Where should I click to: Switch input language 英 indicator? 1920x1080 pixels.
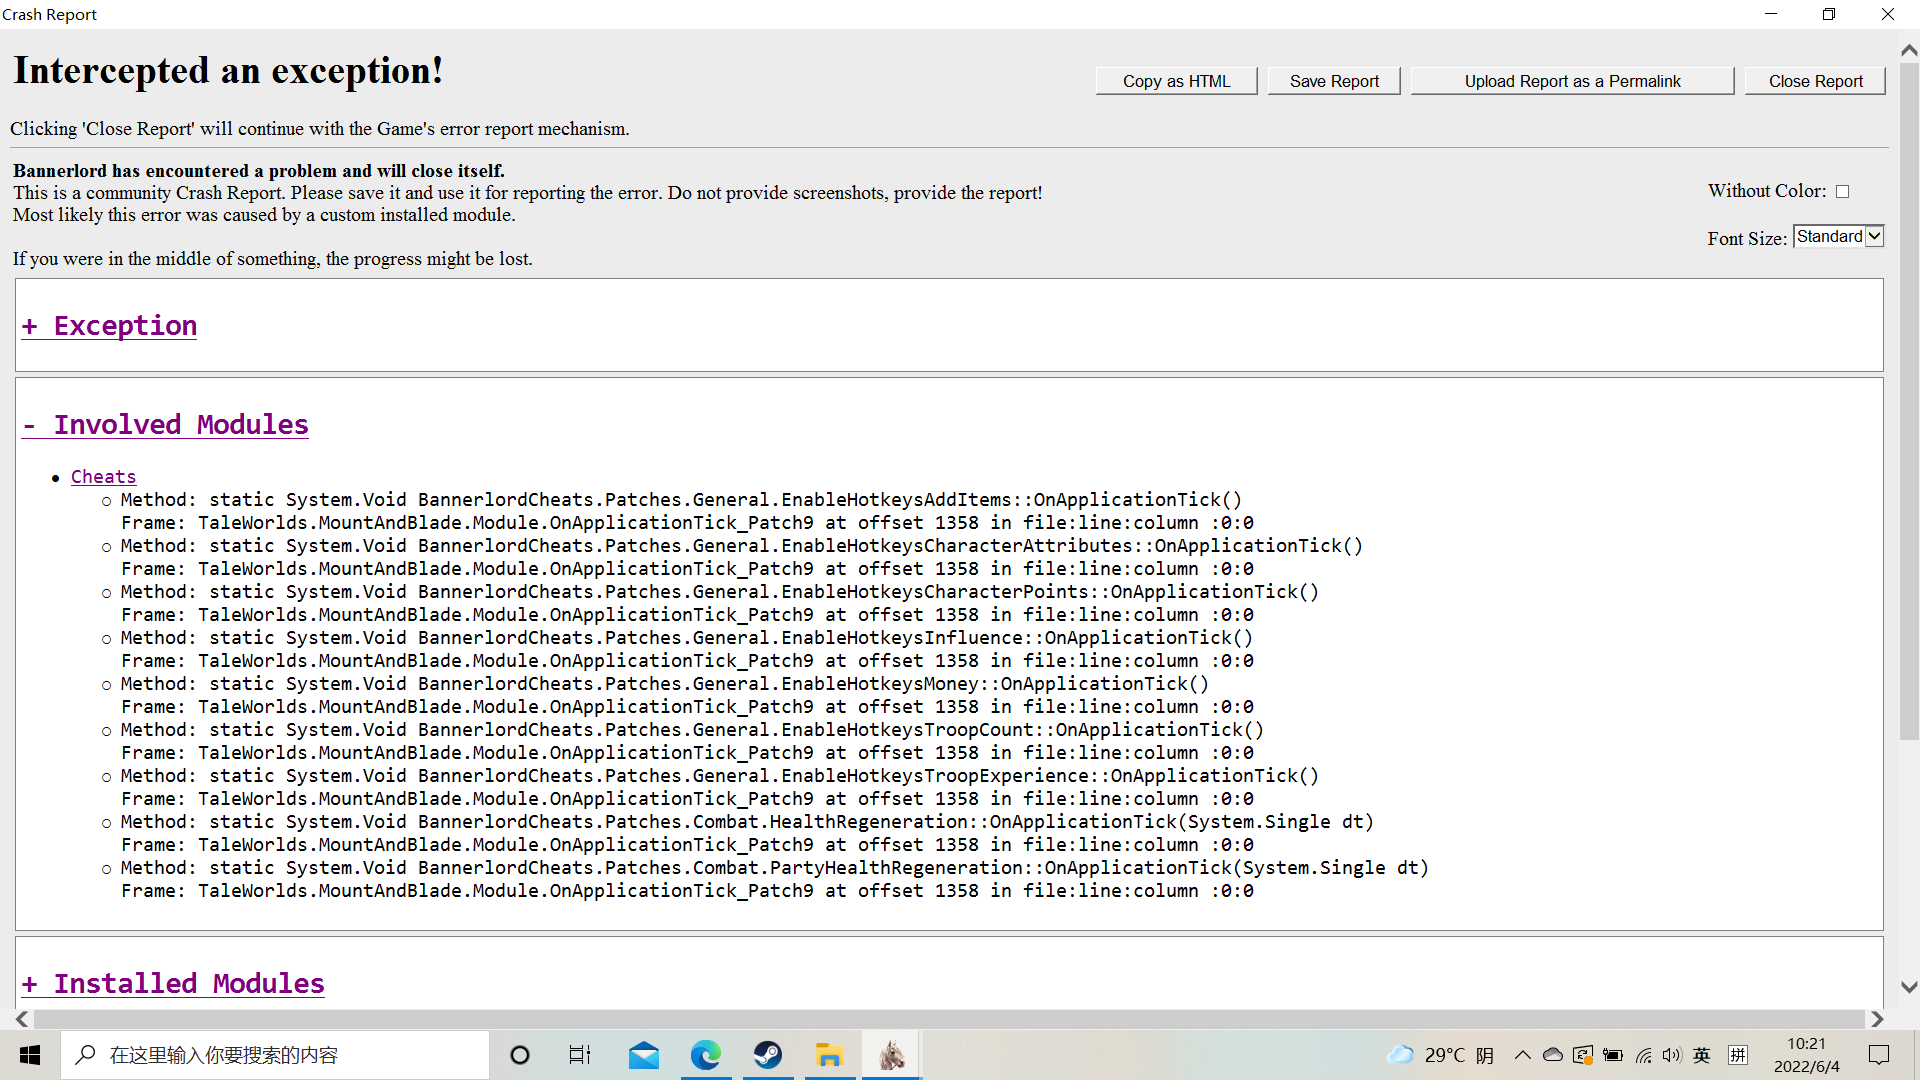(x=1702, y=1055)
